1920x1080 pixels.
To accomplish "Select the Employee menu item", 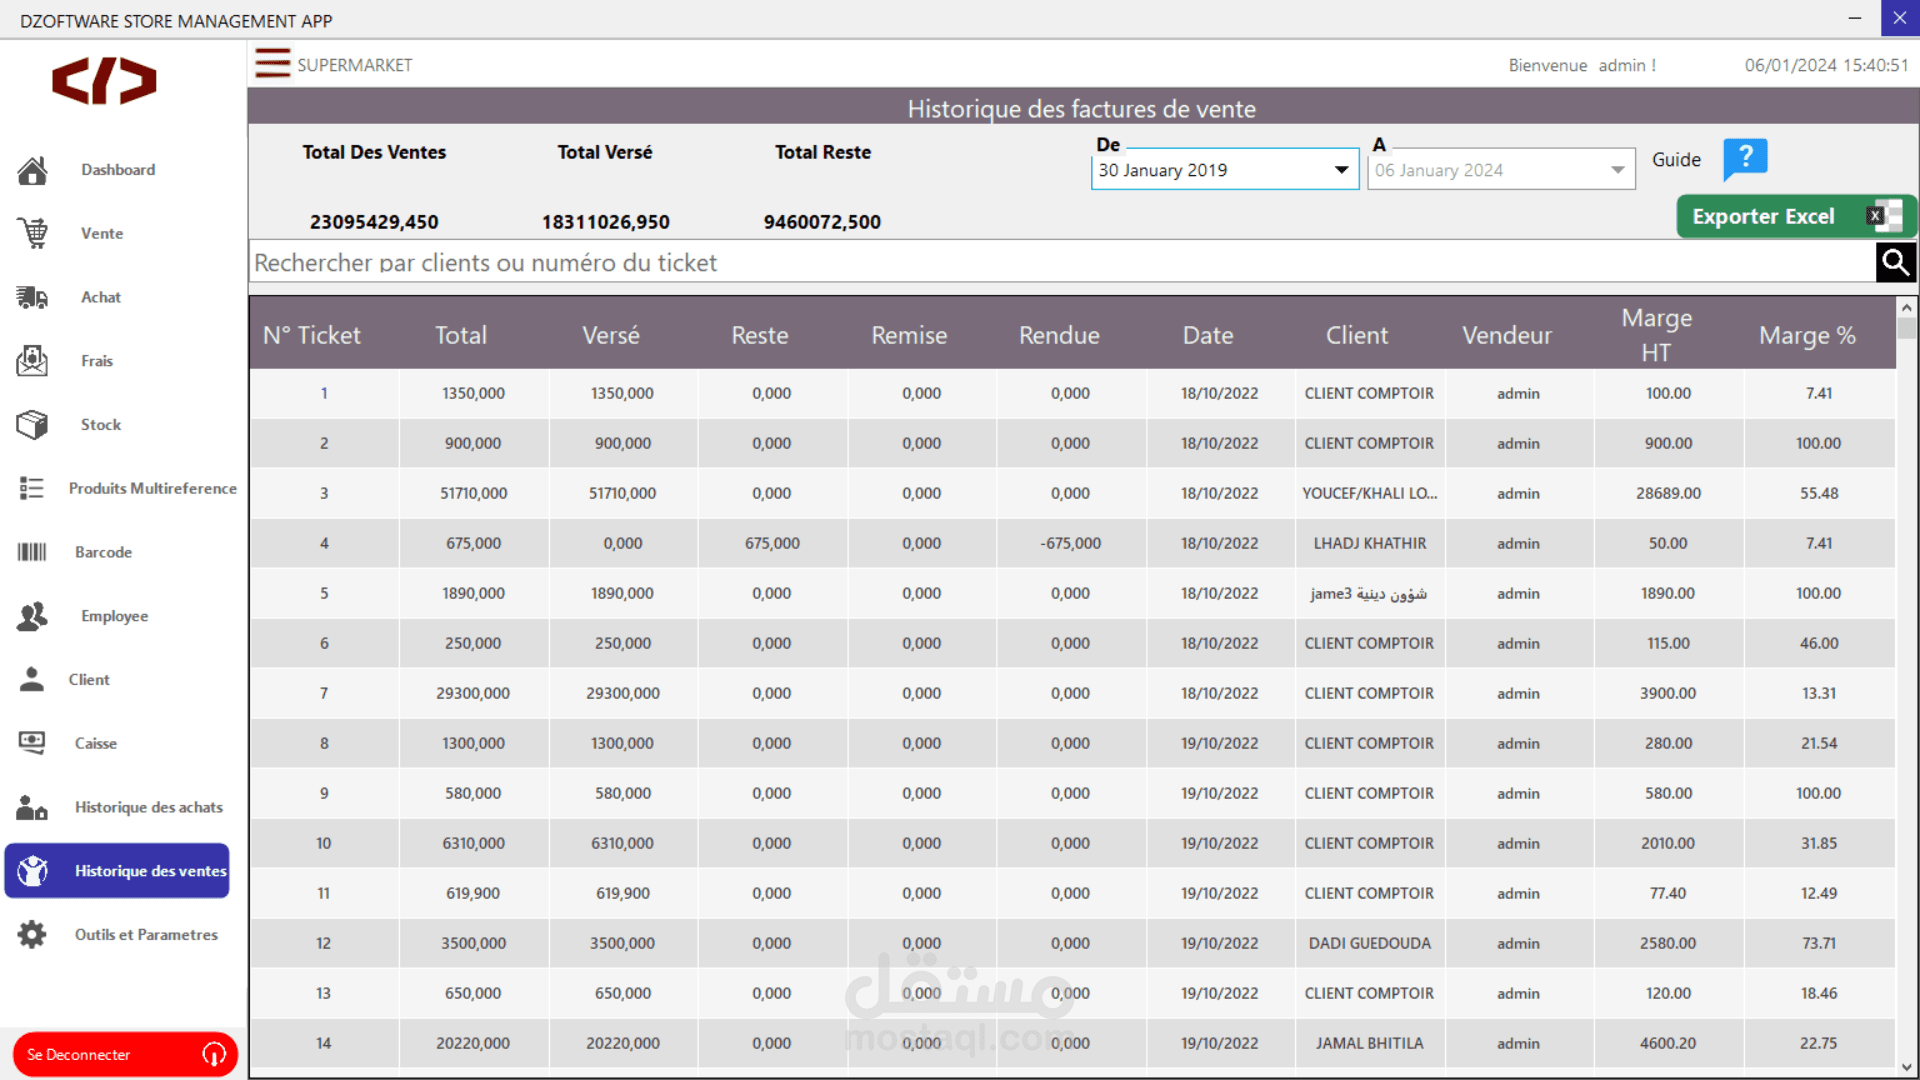I will point(114,616).
